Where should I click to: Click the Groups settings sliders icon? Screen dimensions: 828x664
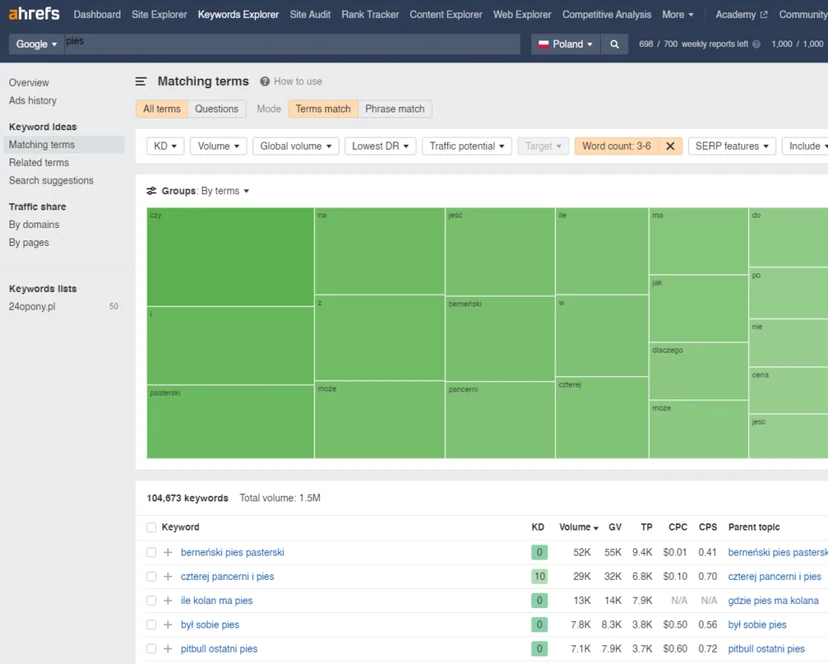pos(152,191)
